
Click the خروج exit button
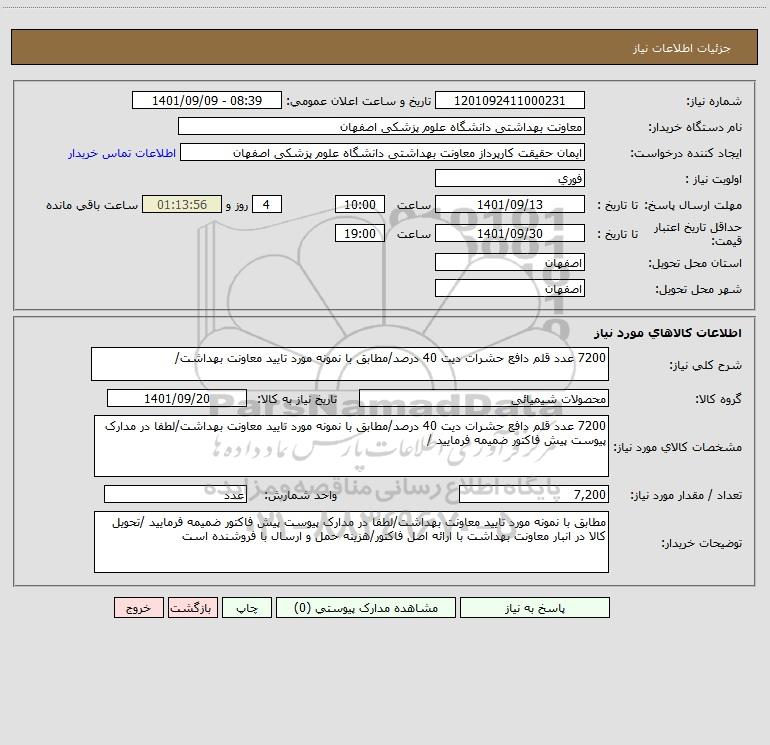click(138, 607)
